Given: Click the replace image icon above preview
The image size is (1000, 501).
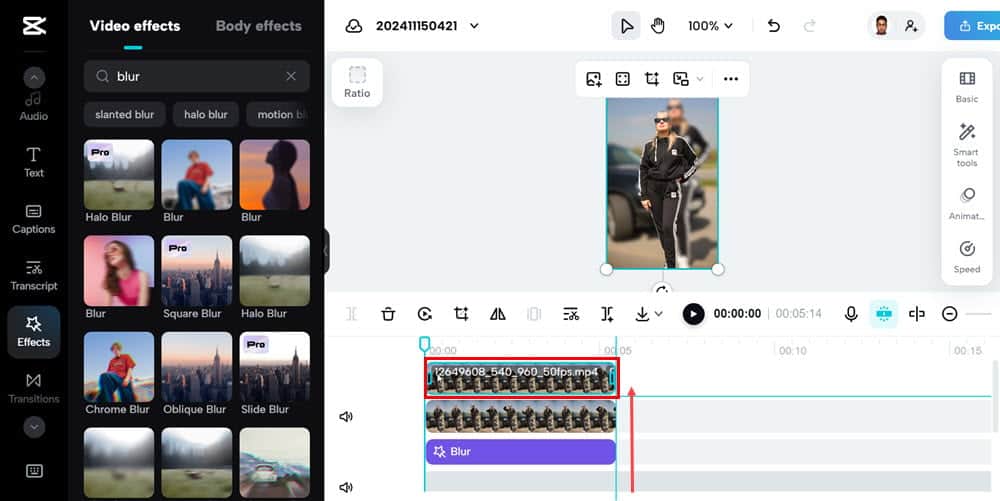Looking at the screenshot, I should [594, 79].
